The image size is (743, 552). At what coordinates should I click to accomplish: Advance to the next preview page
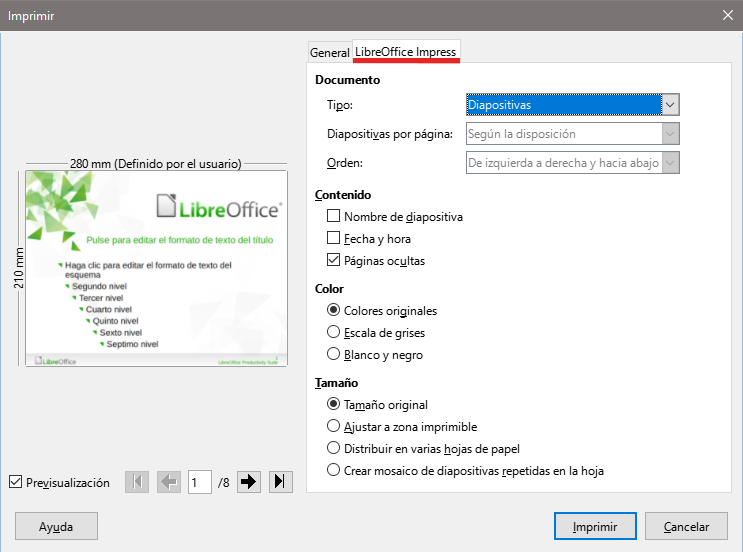(x=249, y=482)
